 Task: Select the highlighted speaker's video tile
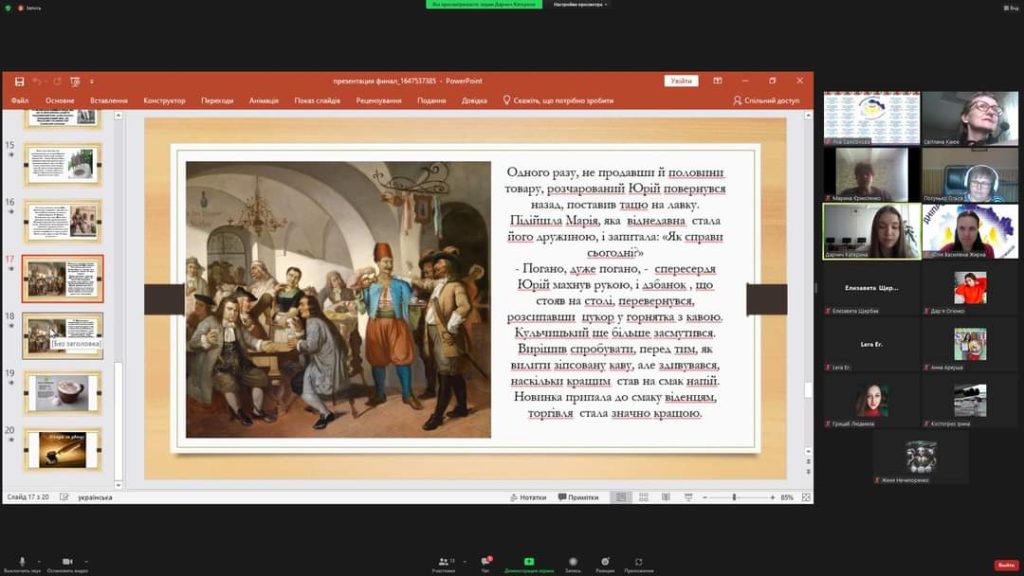[872, 231]
